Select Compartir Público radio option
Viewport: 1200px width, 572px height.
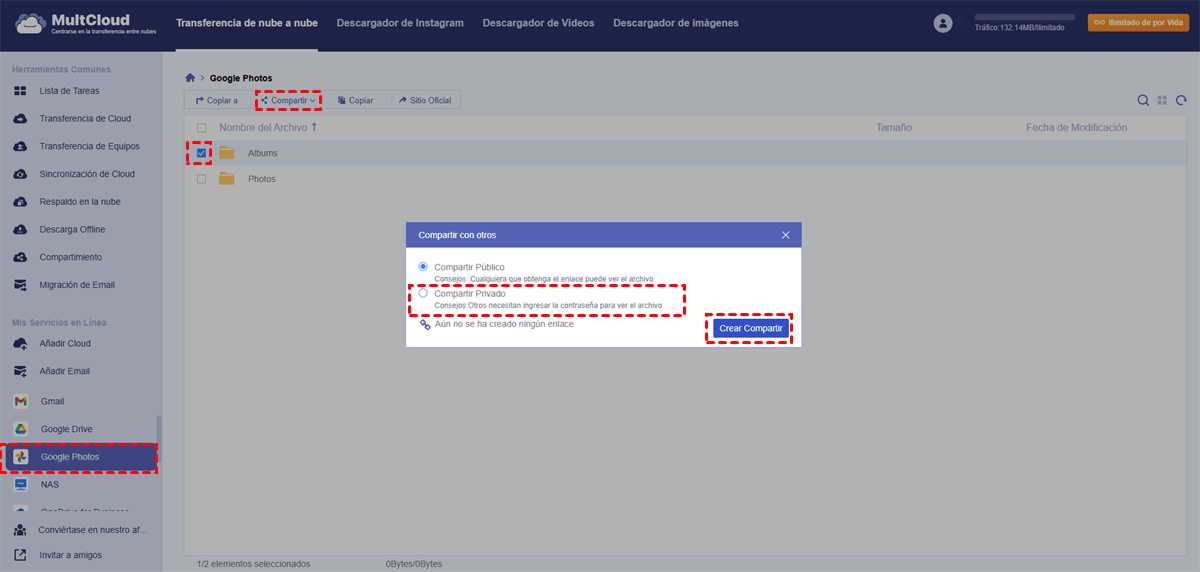423,267
